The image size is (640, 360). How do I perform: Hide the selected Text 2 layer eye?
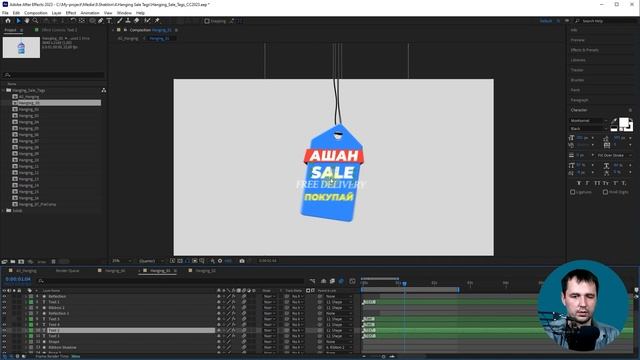4,330
